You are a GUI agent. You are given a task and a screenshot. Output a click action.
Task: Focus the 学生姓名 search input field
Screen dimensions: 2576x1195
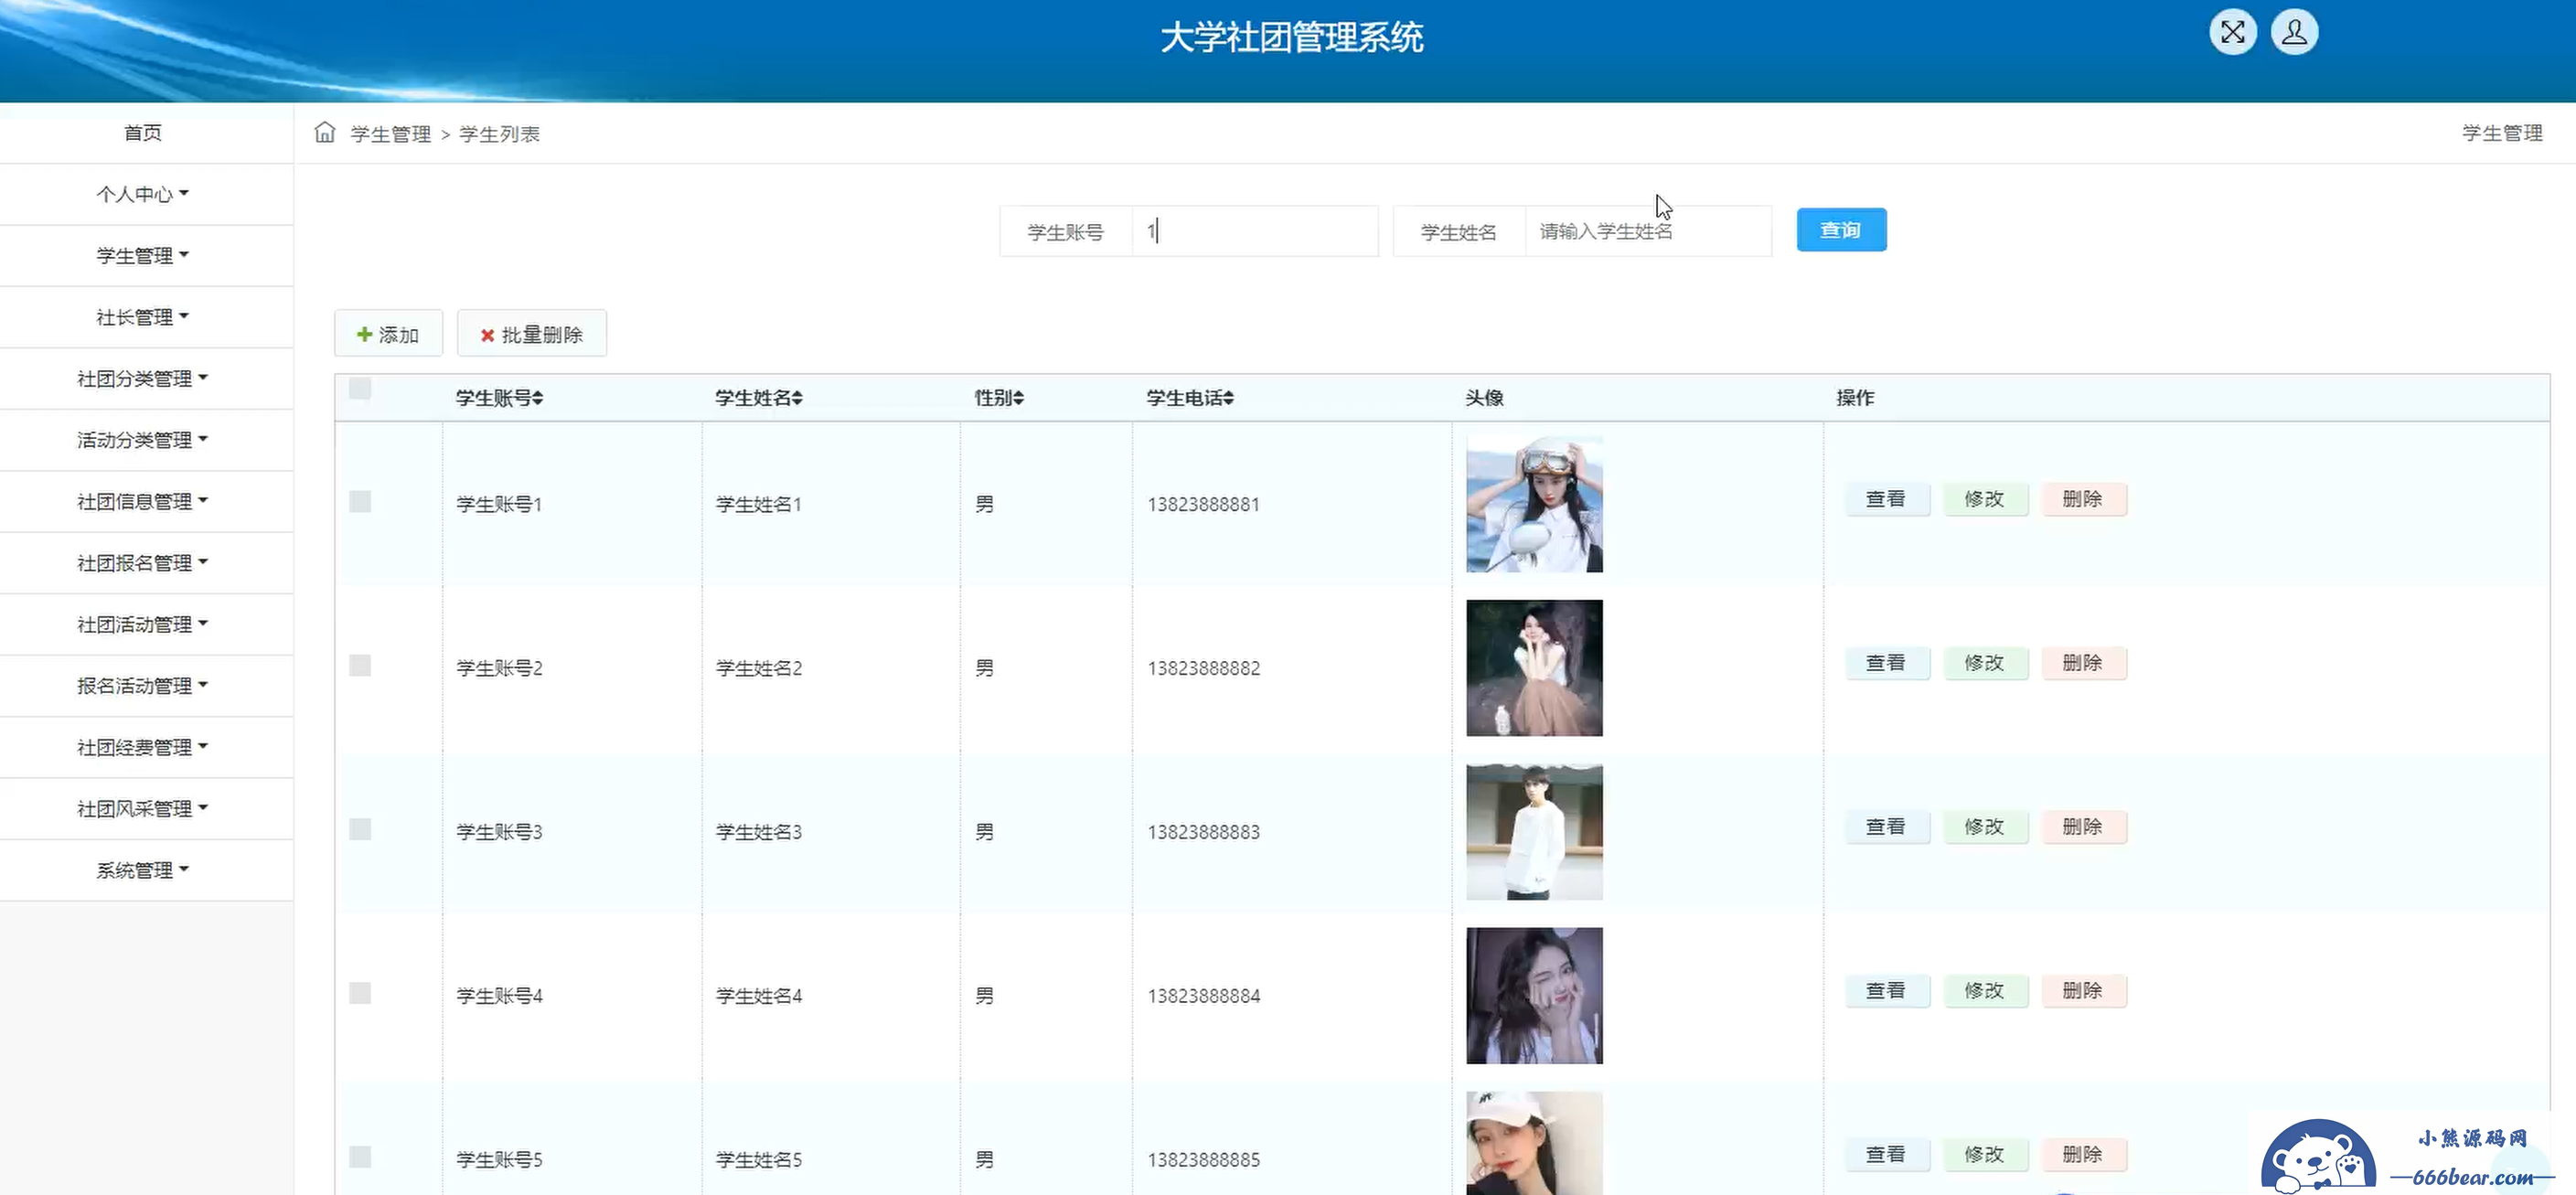pos(1648,231)
